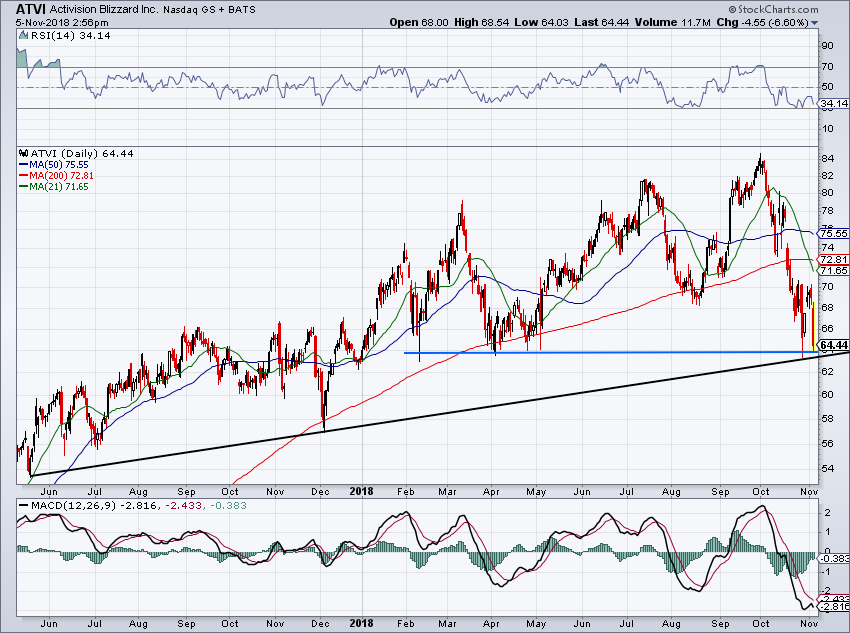Image resolution: width=850 pixels, height=633 pixels.
Task: Click the 64.44 last price tag on right axis
Action: [833, 345]
